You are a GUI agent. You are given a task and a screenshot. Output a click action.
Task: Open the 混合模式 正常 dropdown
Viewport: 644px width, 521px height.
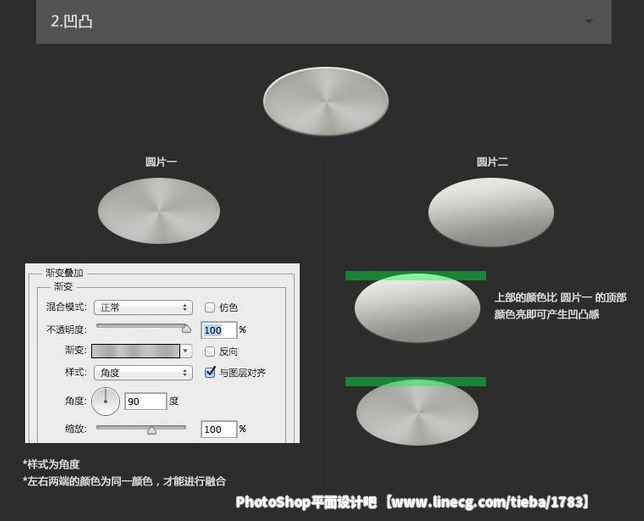point(143,308)
